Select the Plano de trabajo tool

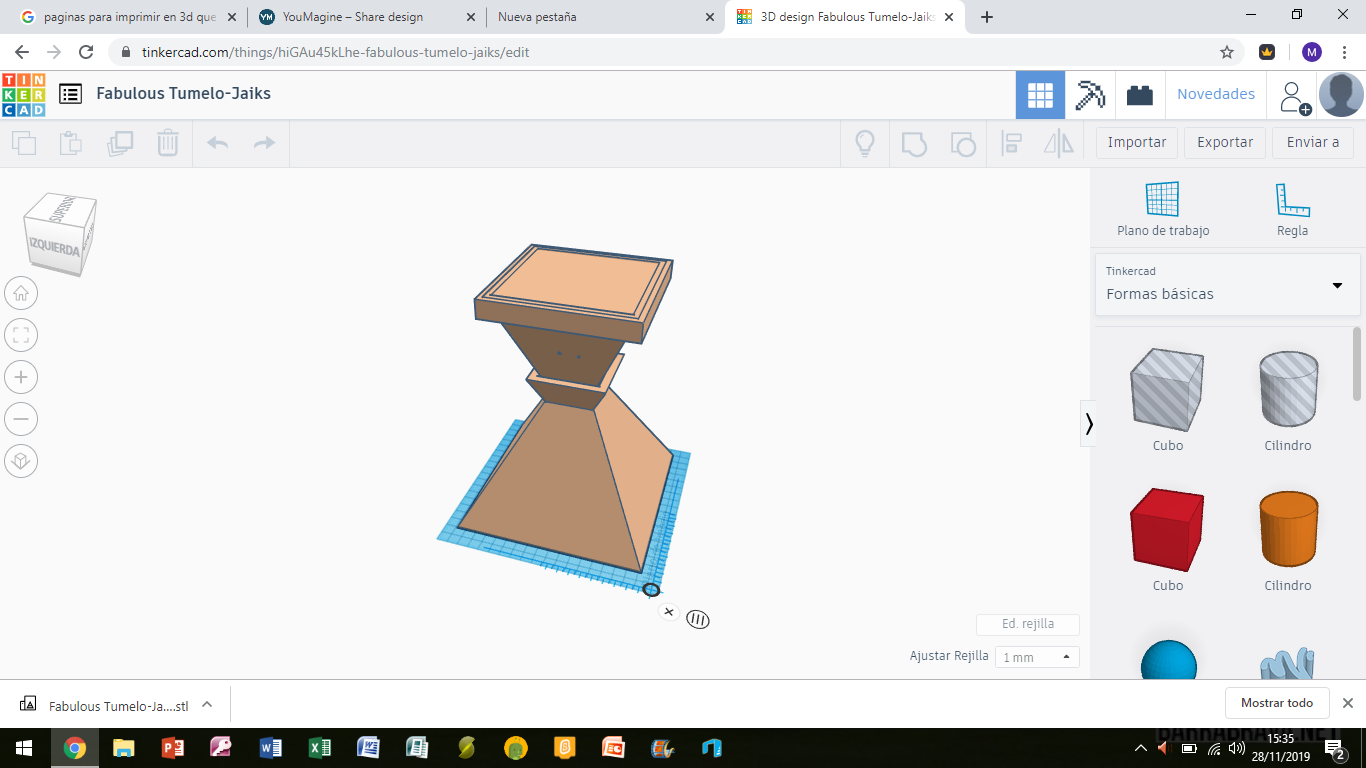(x=1162, y=209)
